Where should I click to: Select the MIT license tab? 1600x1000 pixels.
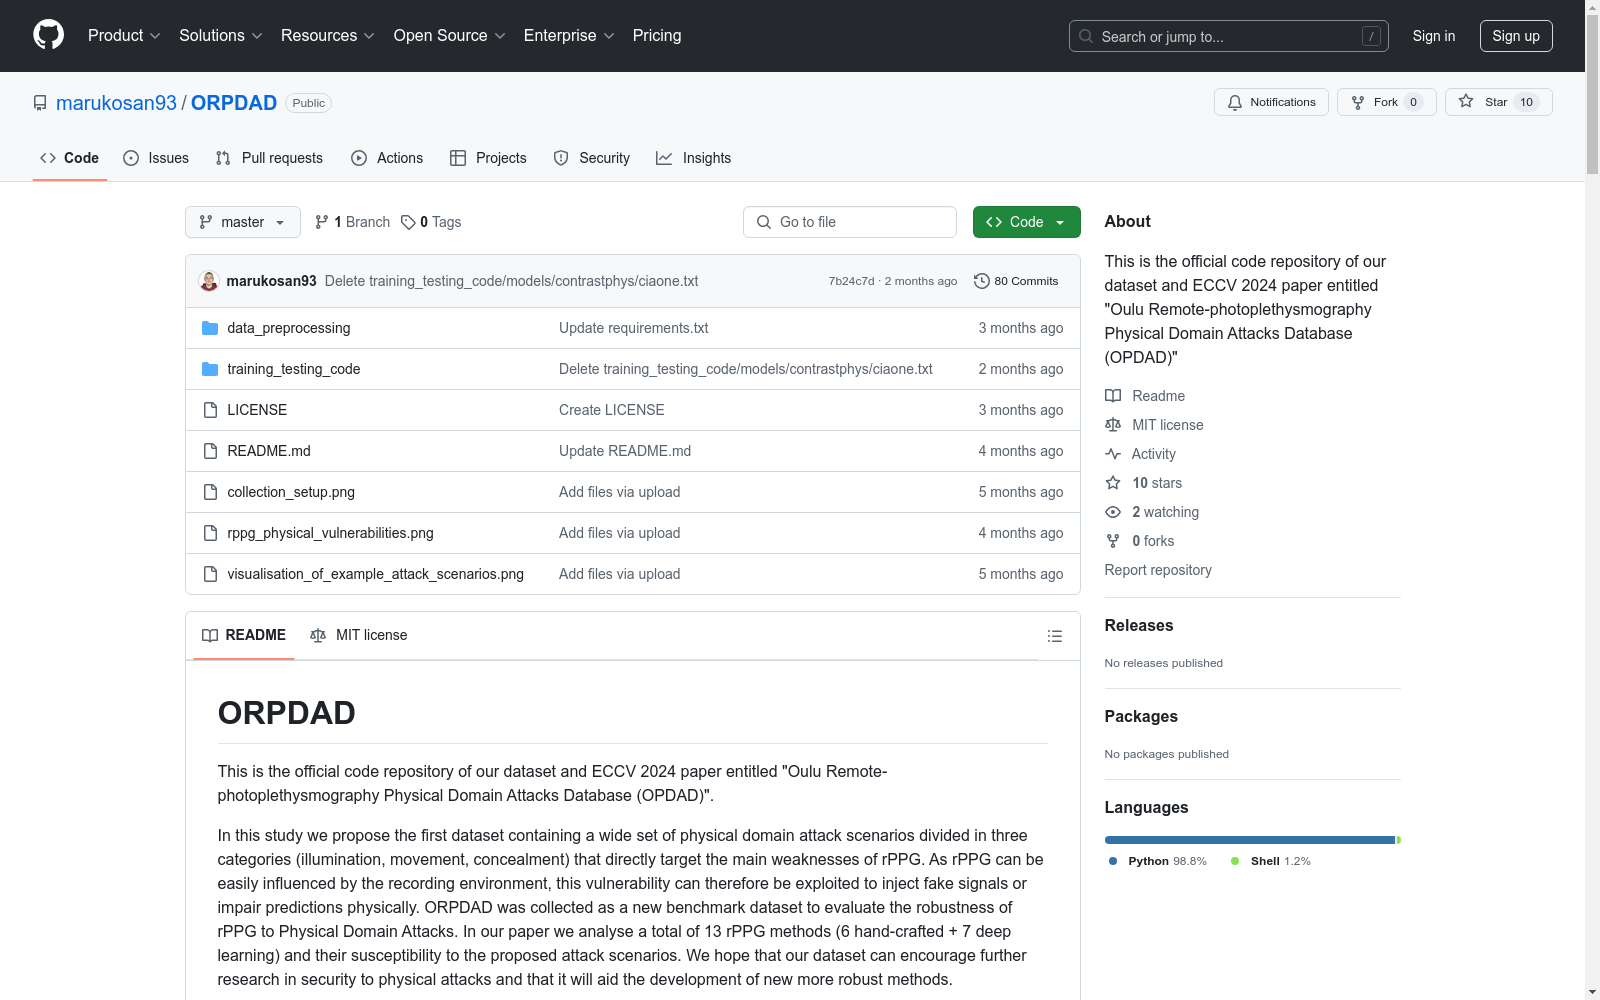click(359, 635)
